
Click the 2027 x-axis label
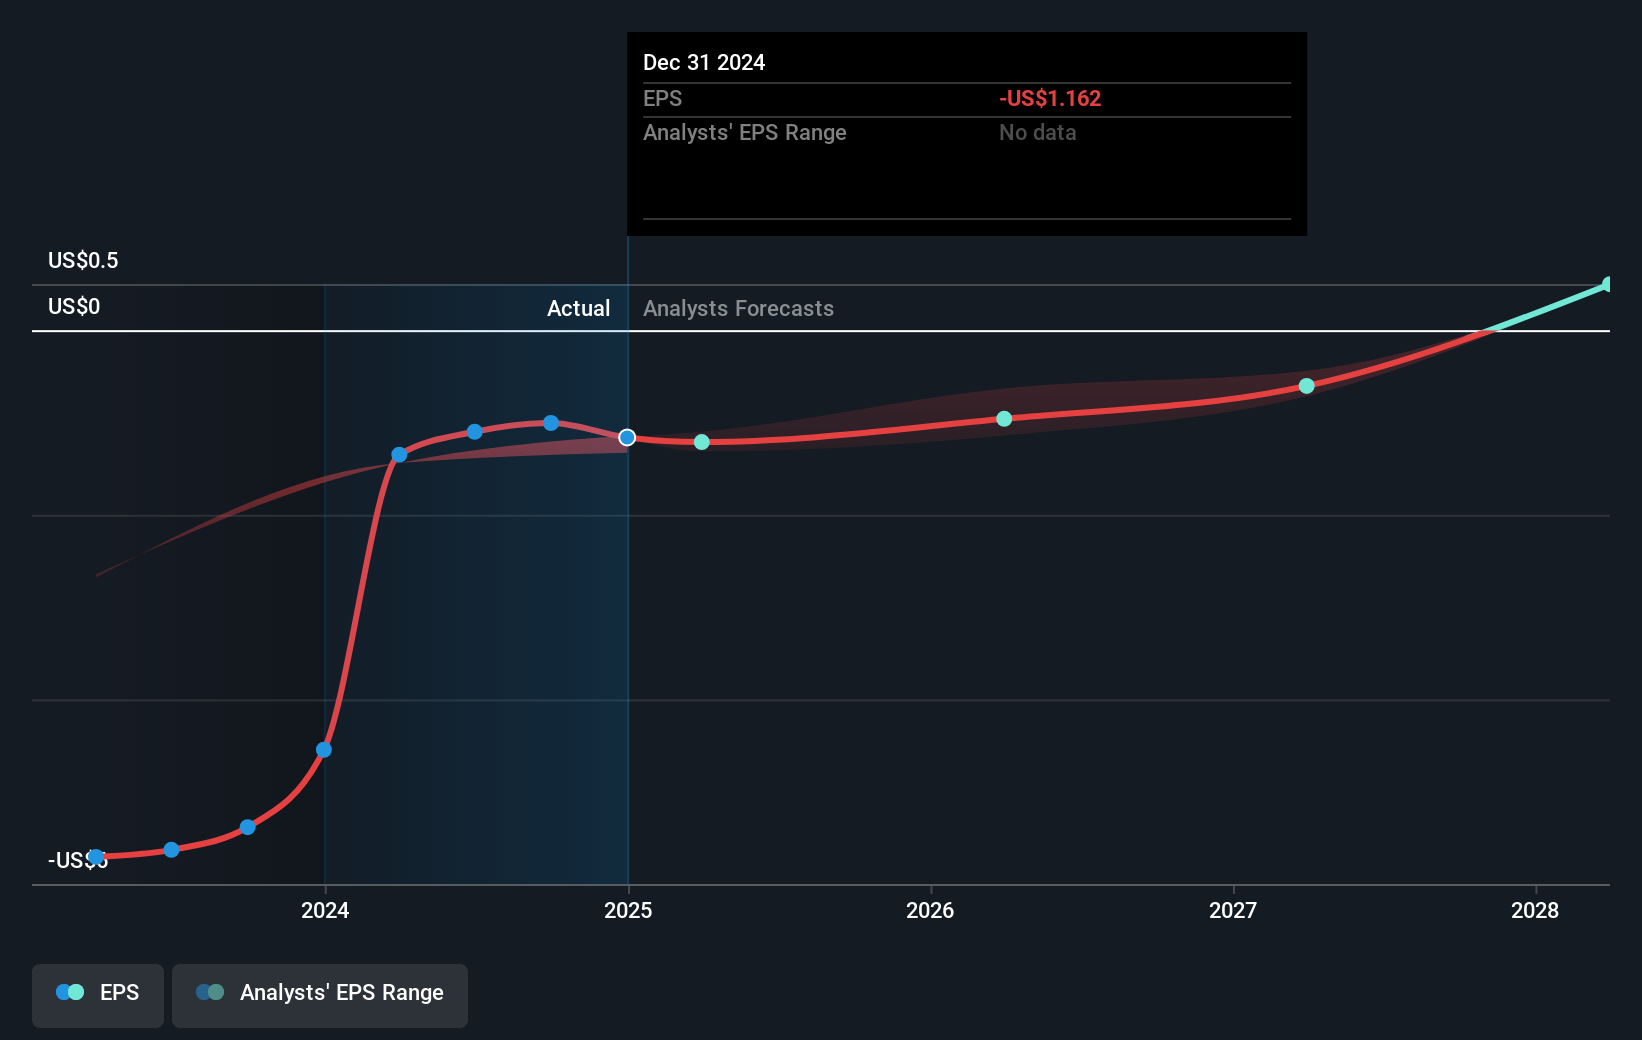coord(1233,910)
